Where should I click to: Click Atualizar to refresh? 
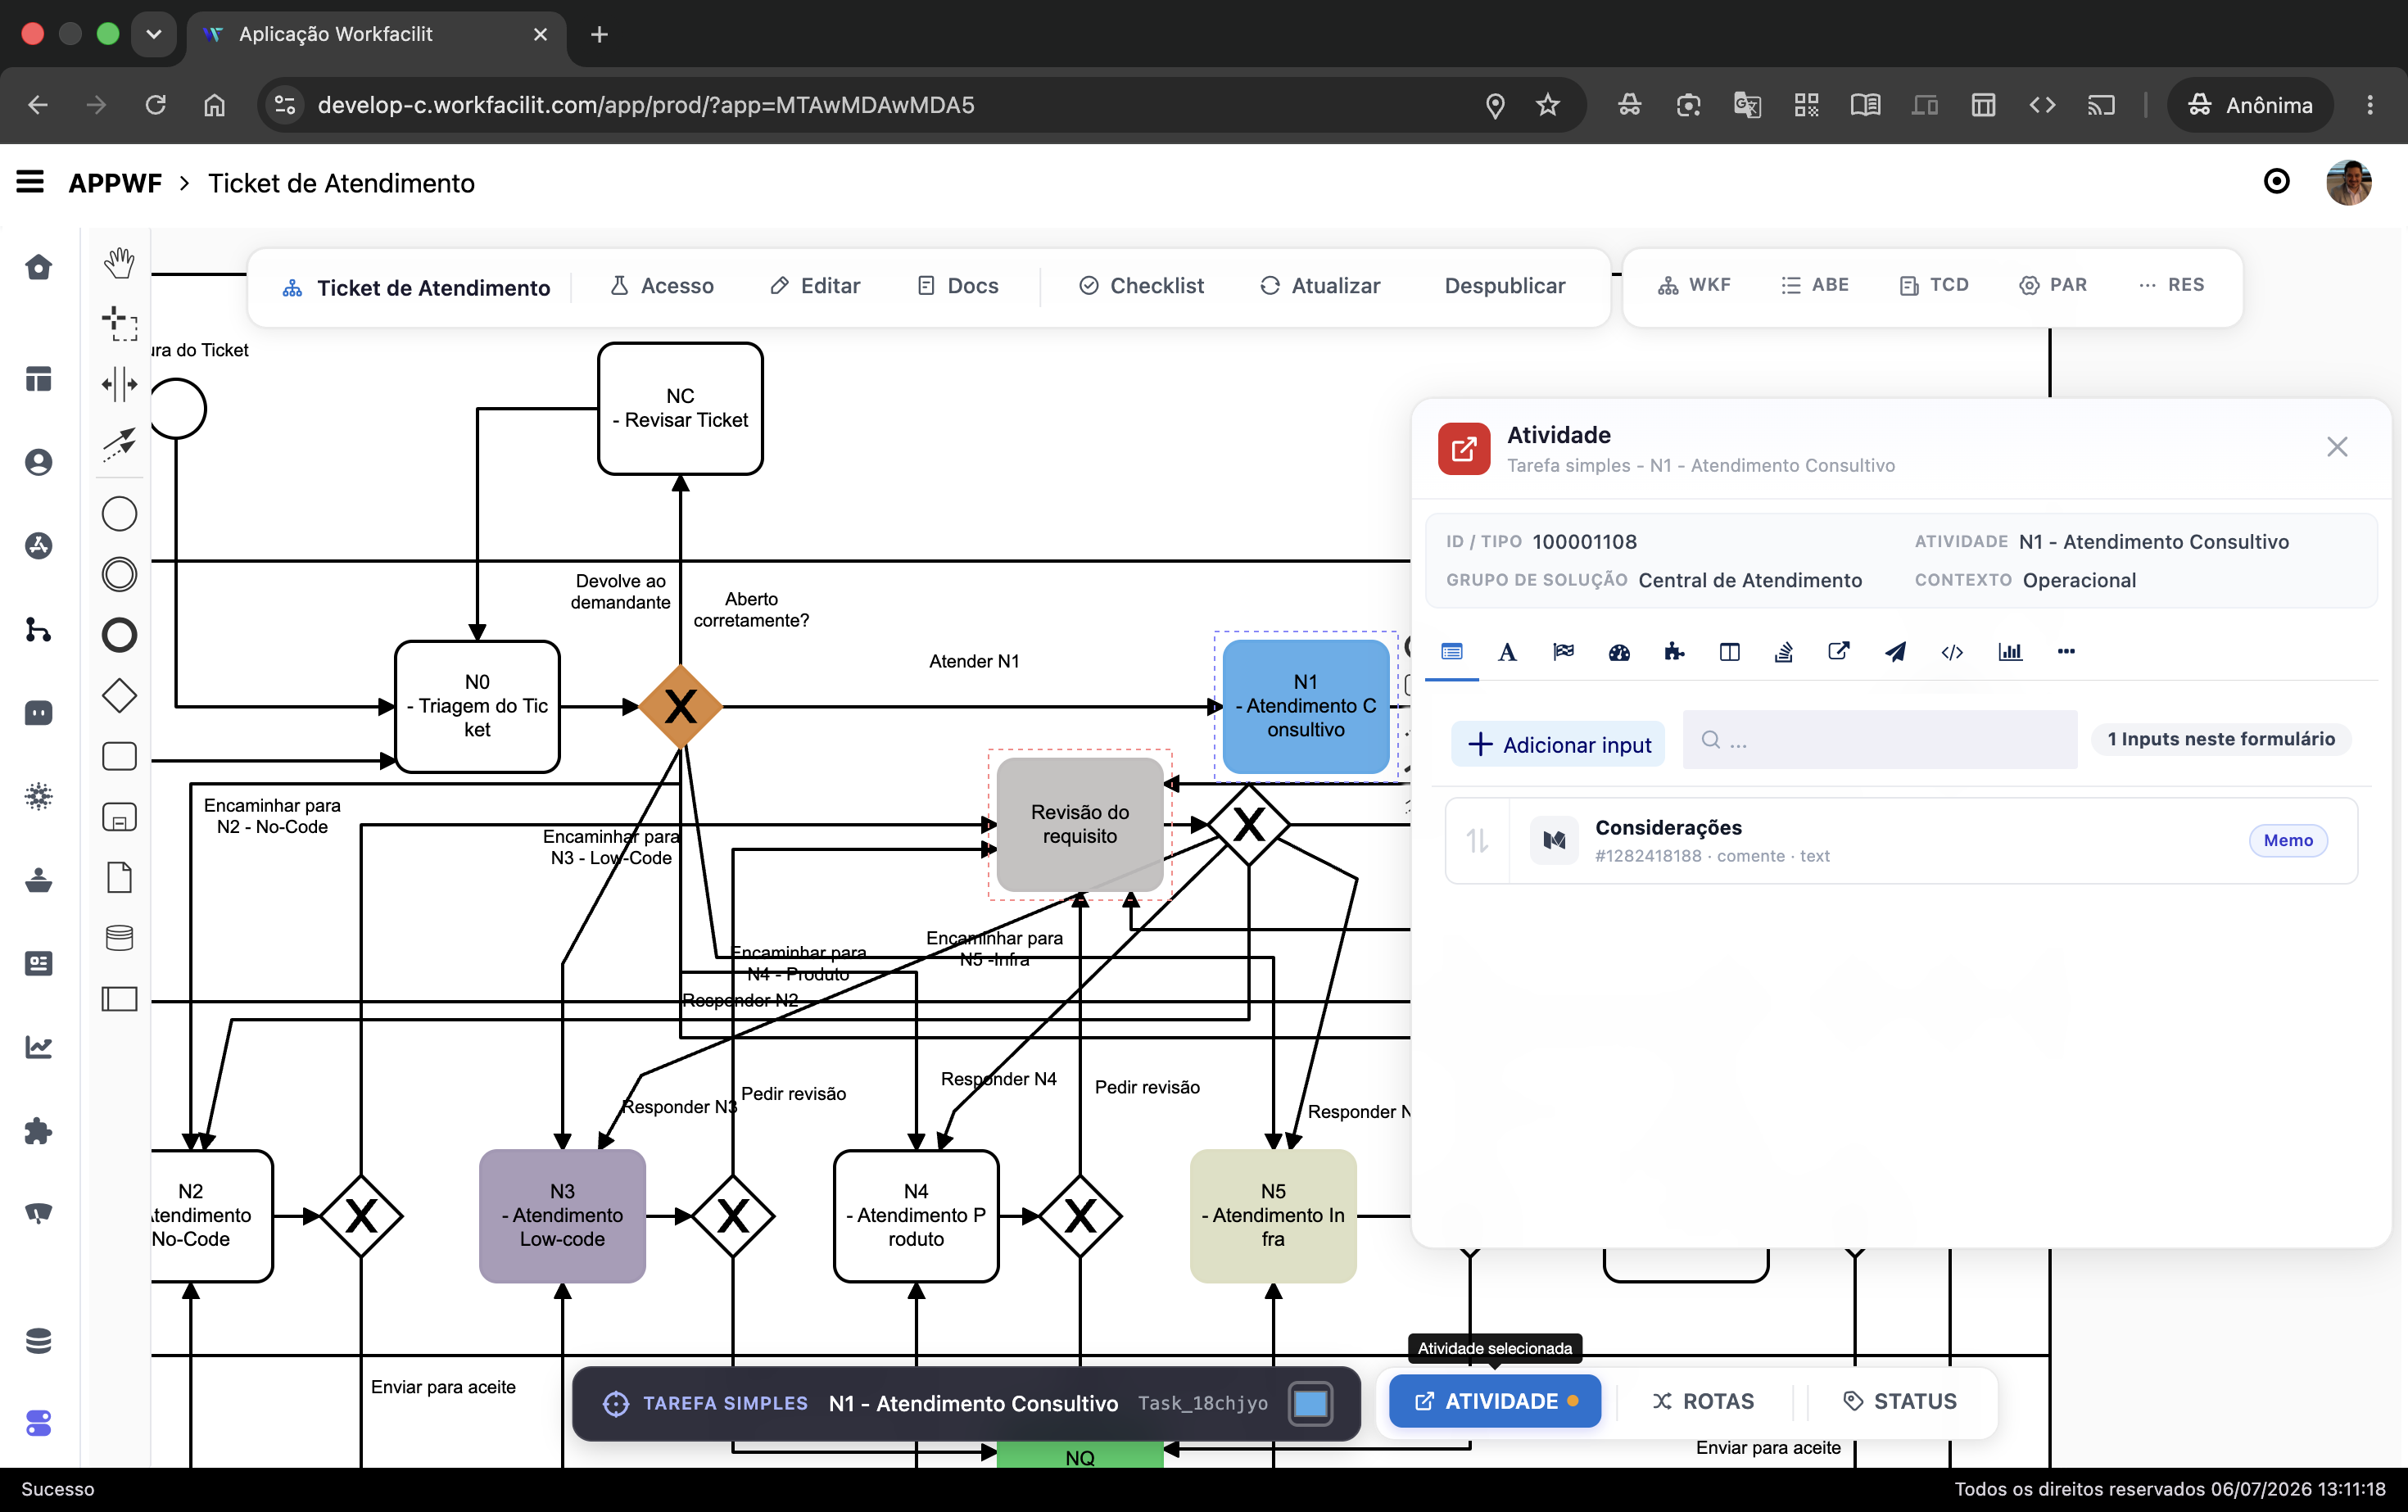click(1319, 286)
